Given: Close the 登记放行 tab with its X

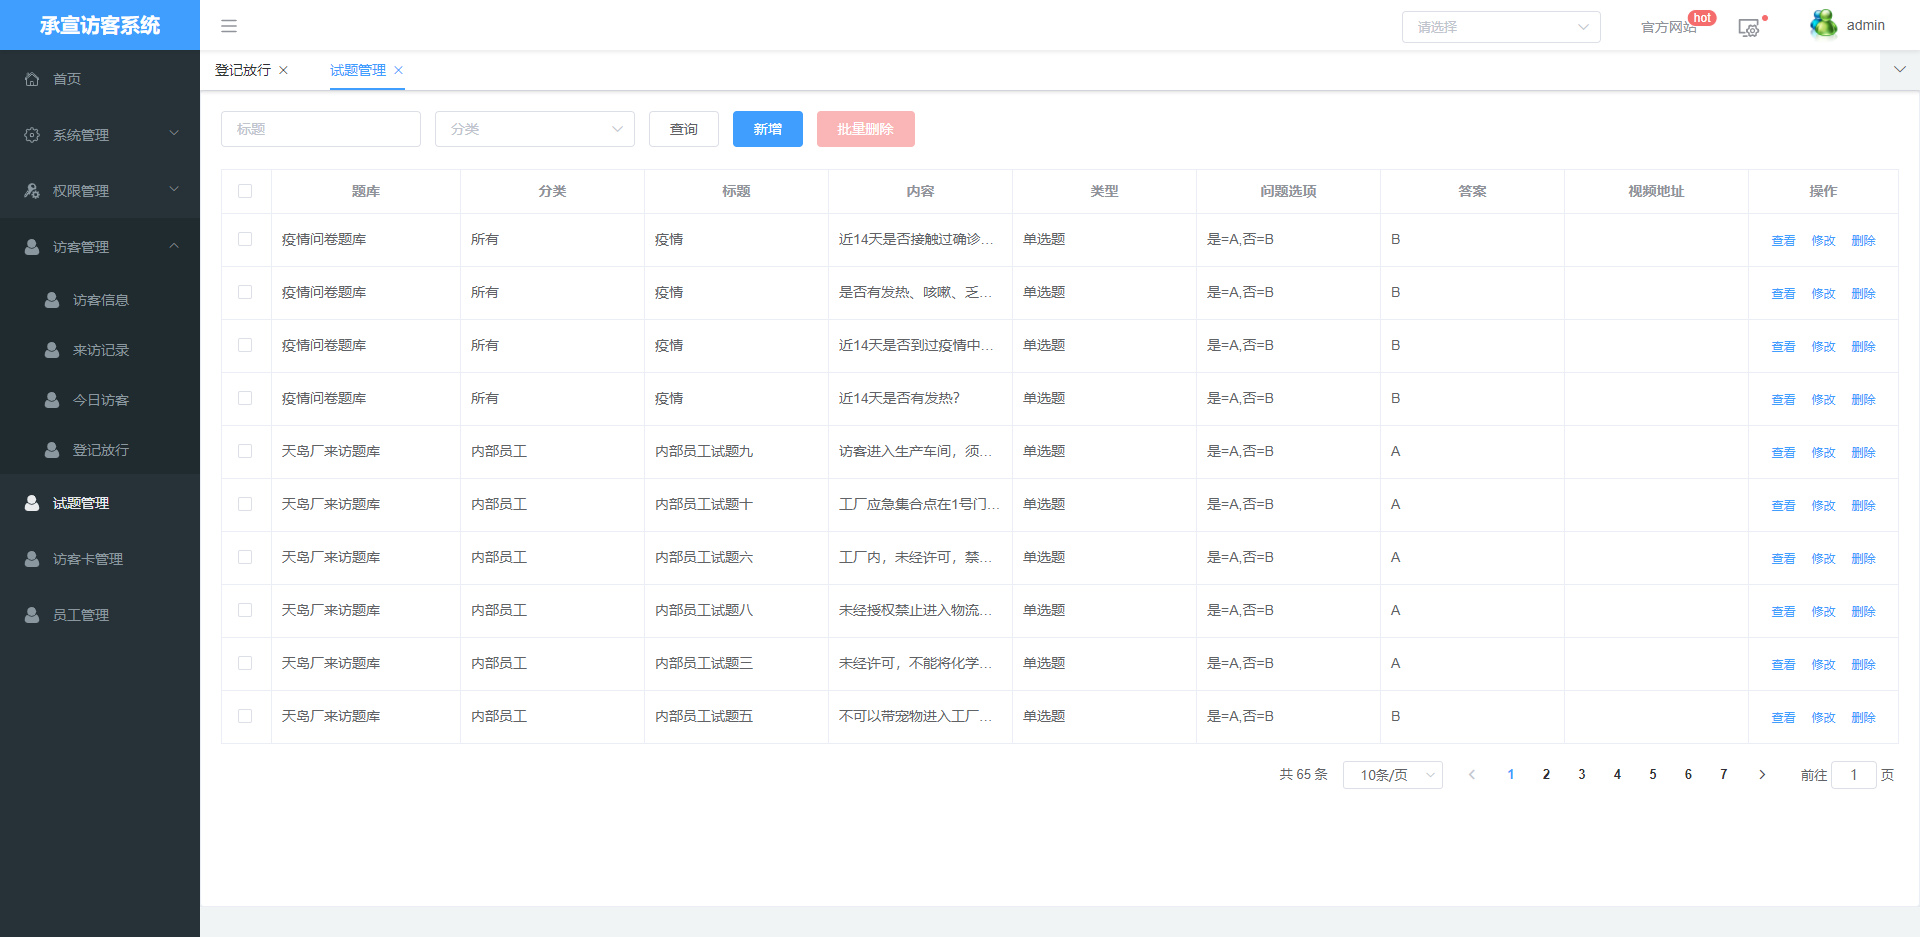Looking at the screenshot, I should tap(284, 70).
